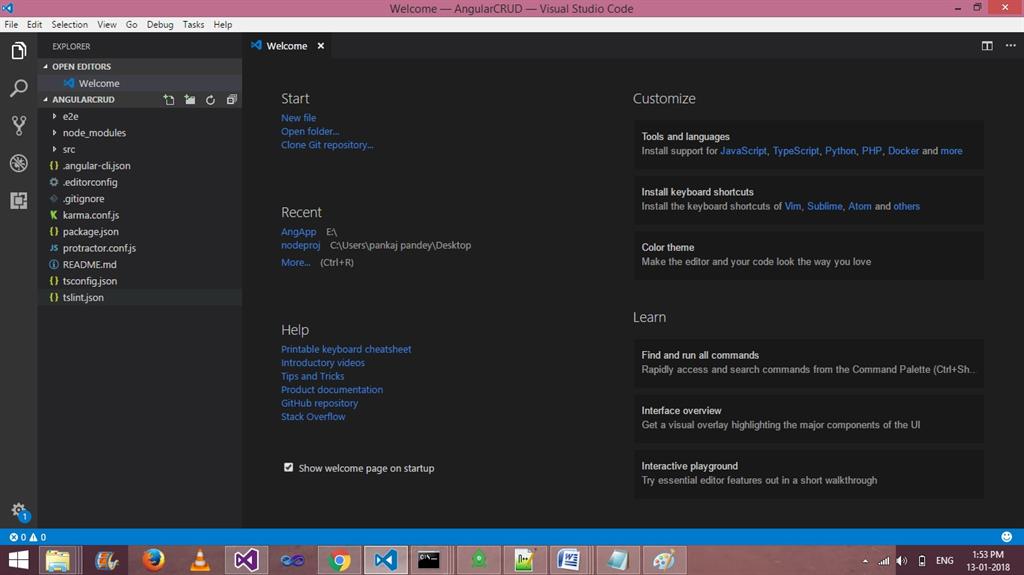Expand the e2e folder

140,116
